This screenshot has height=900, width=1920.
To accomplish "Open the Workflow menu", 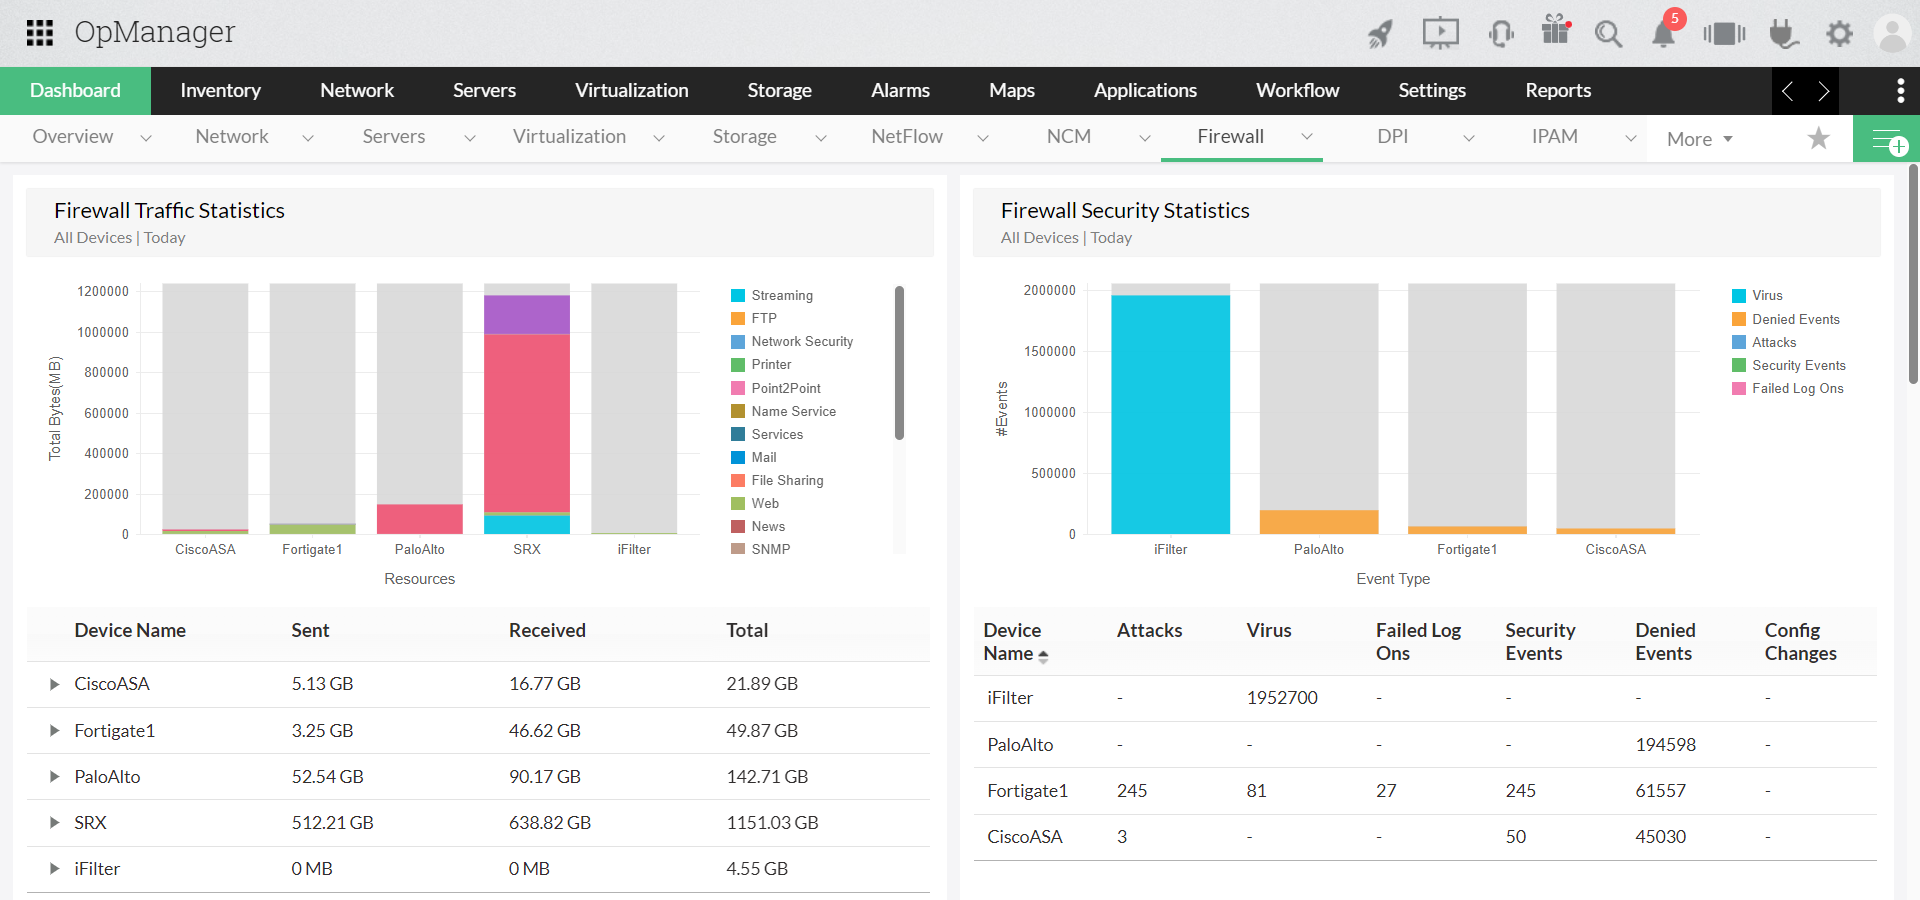I will 1297,91.
